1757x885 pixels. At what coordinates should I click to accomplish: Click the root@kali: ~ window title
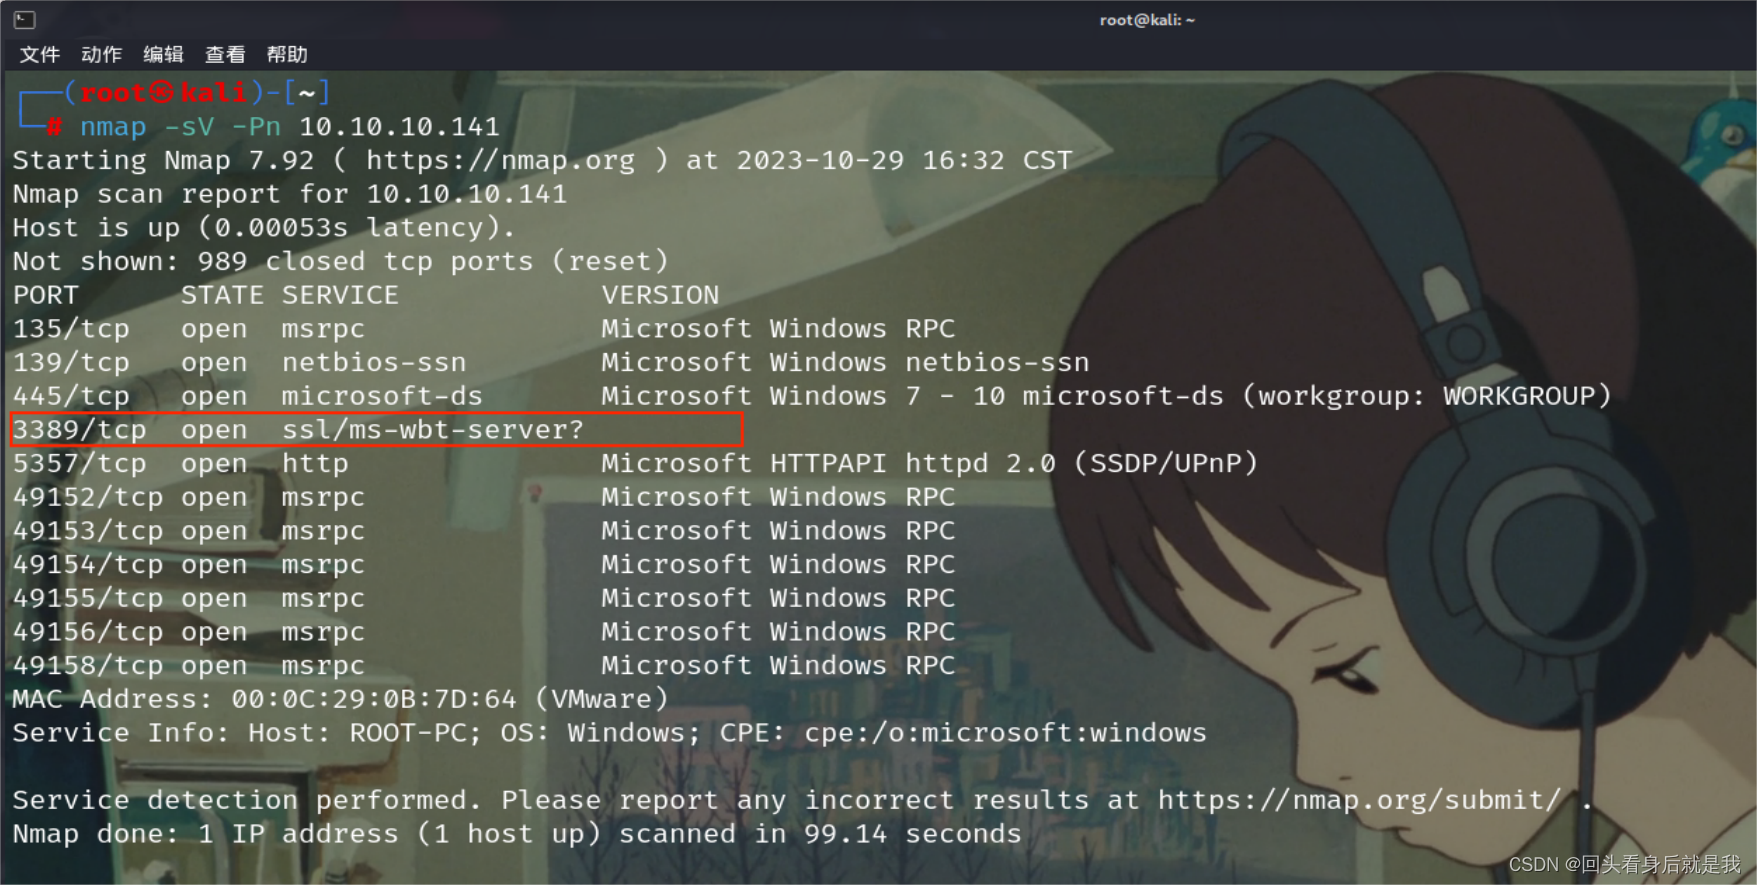1147,19
